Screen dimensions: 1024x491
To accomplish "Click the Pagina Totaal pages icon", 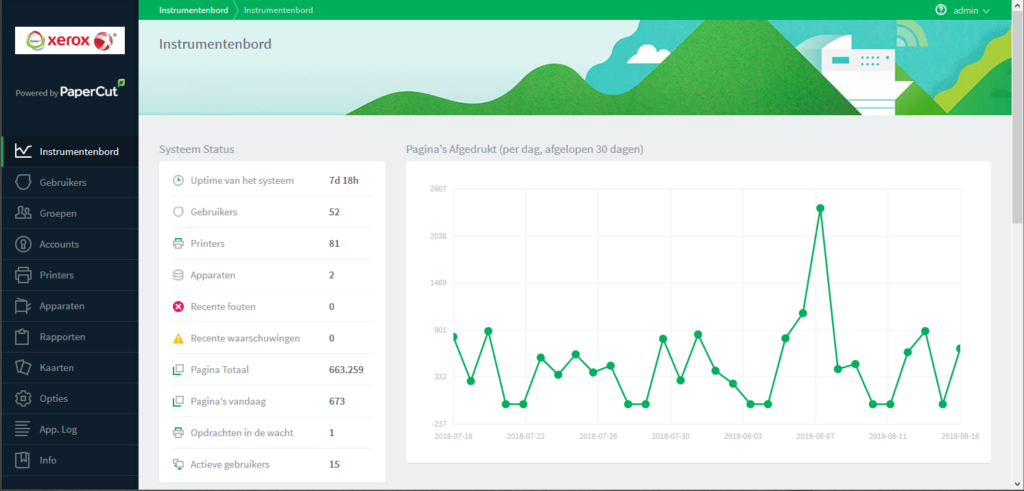I will point(178,370).
